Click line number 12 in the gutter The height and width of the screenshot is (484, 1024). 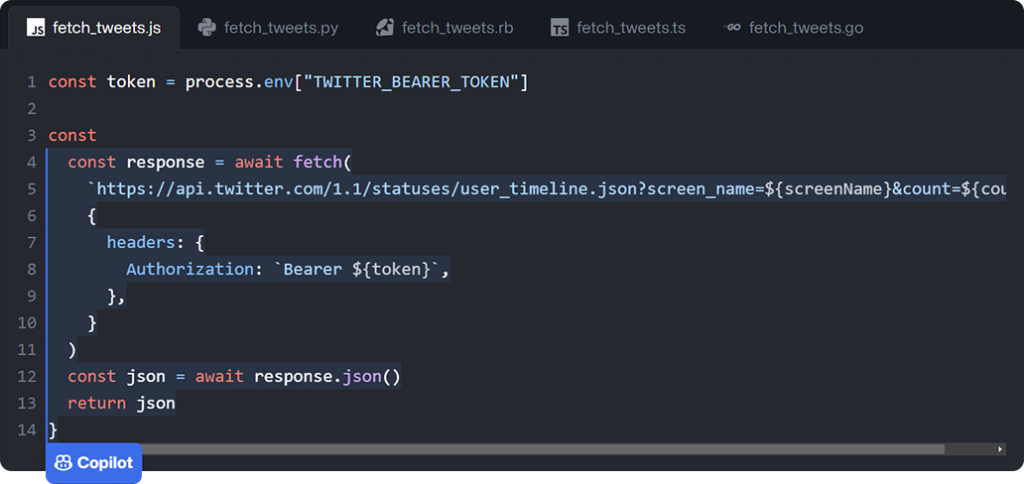pyautogui.click(x=27, y=377)
